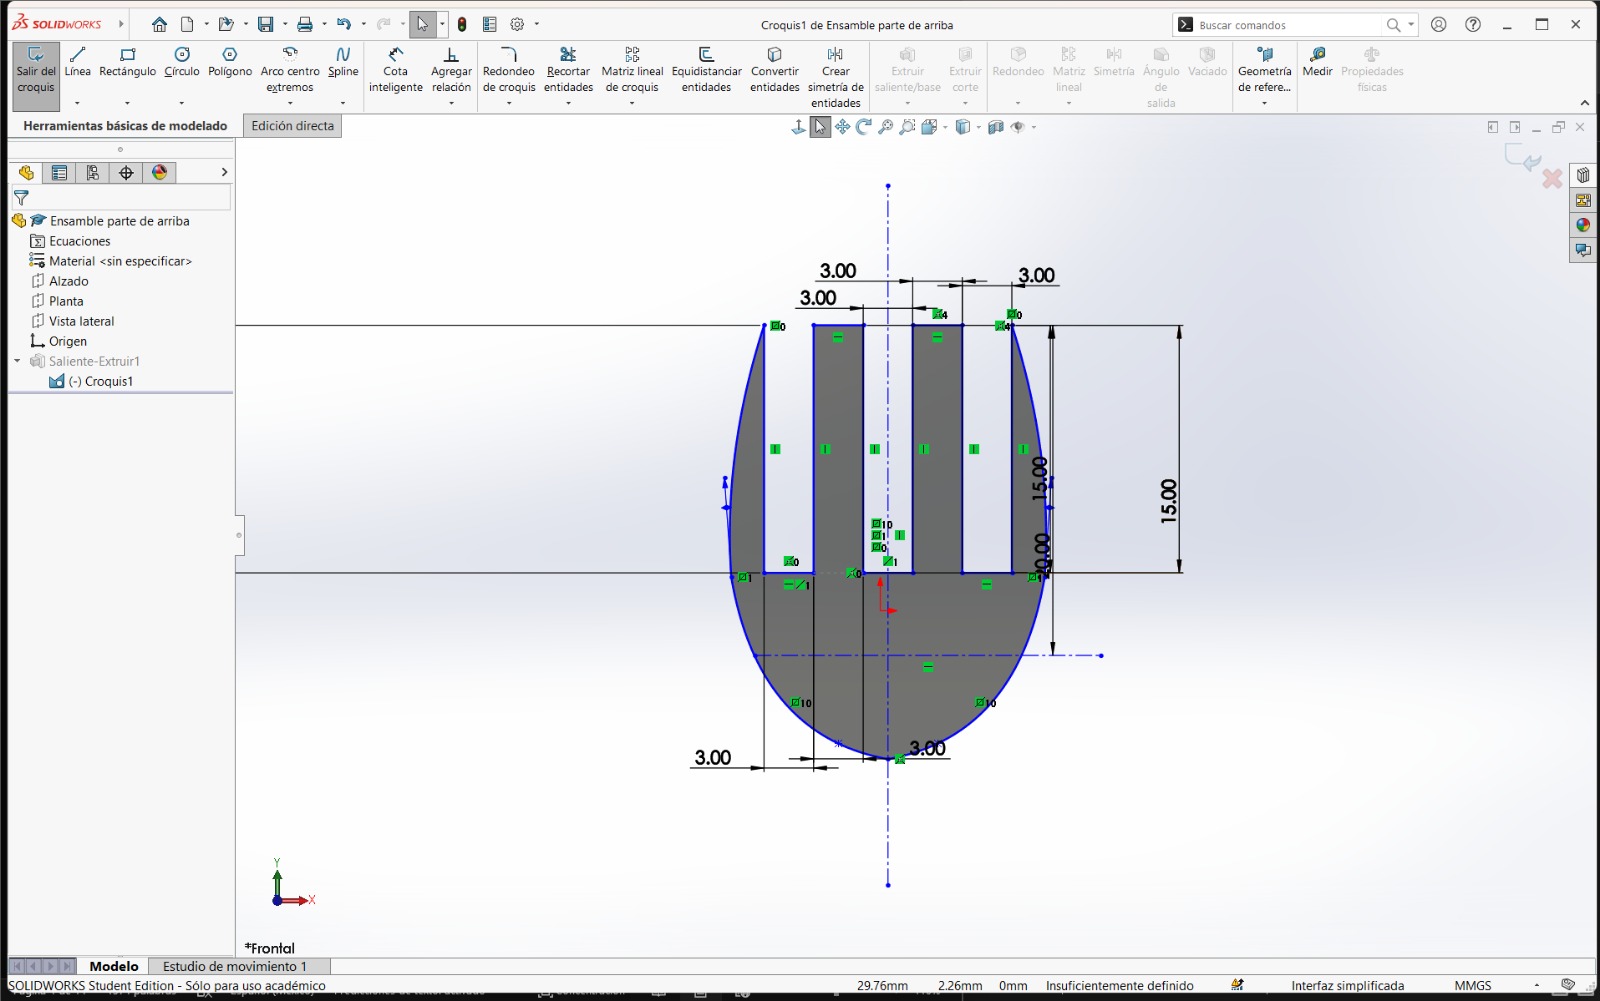Click the Interfaz simplificada status text
The height and width of the screenshot is (1001, 1600).
click(1347, 985)
